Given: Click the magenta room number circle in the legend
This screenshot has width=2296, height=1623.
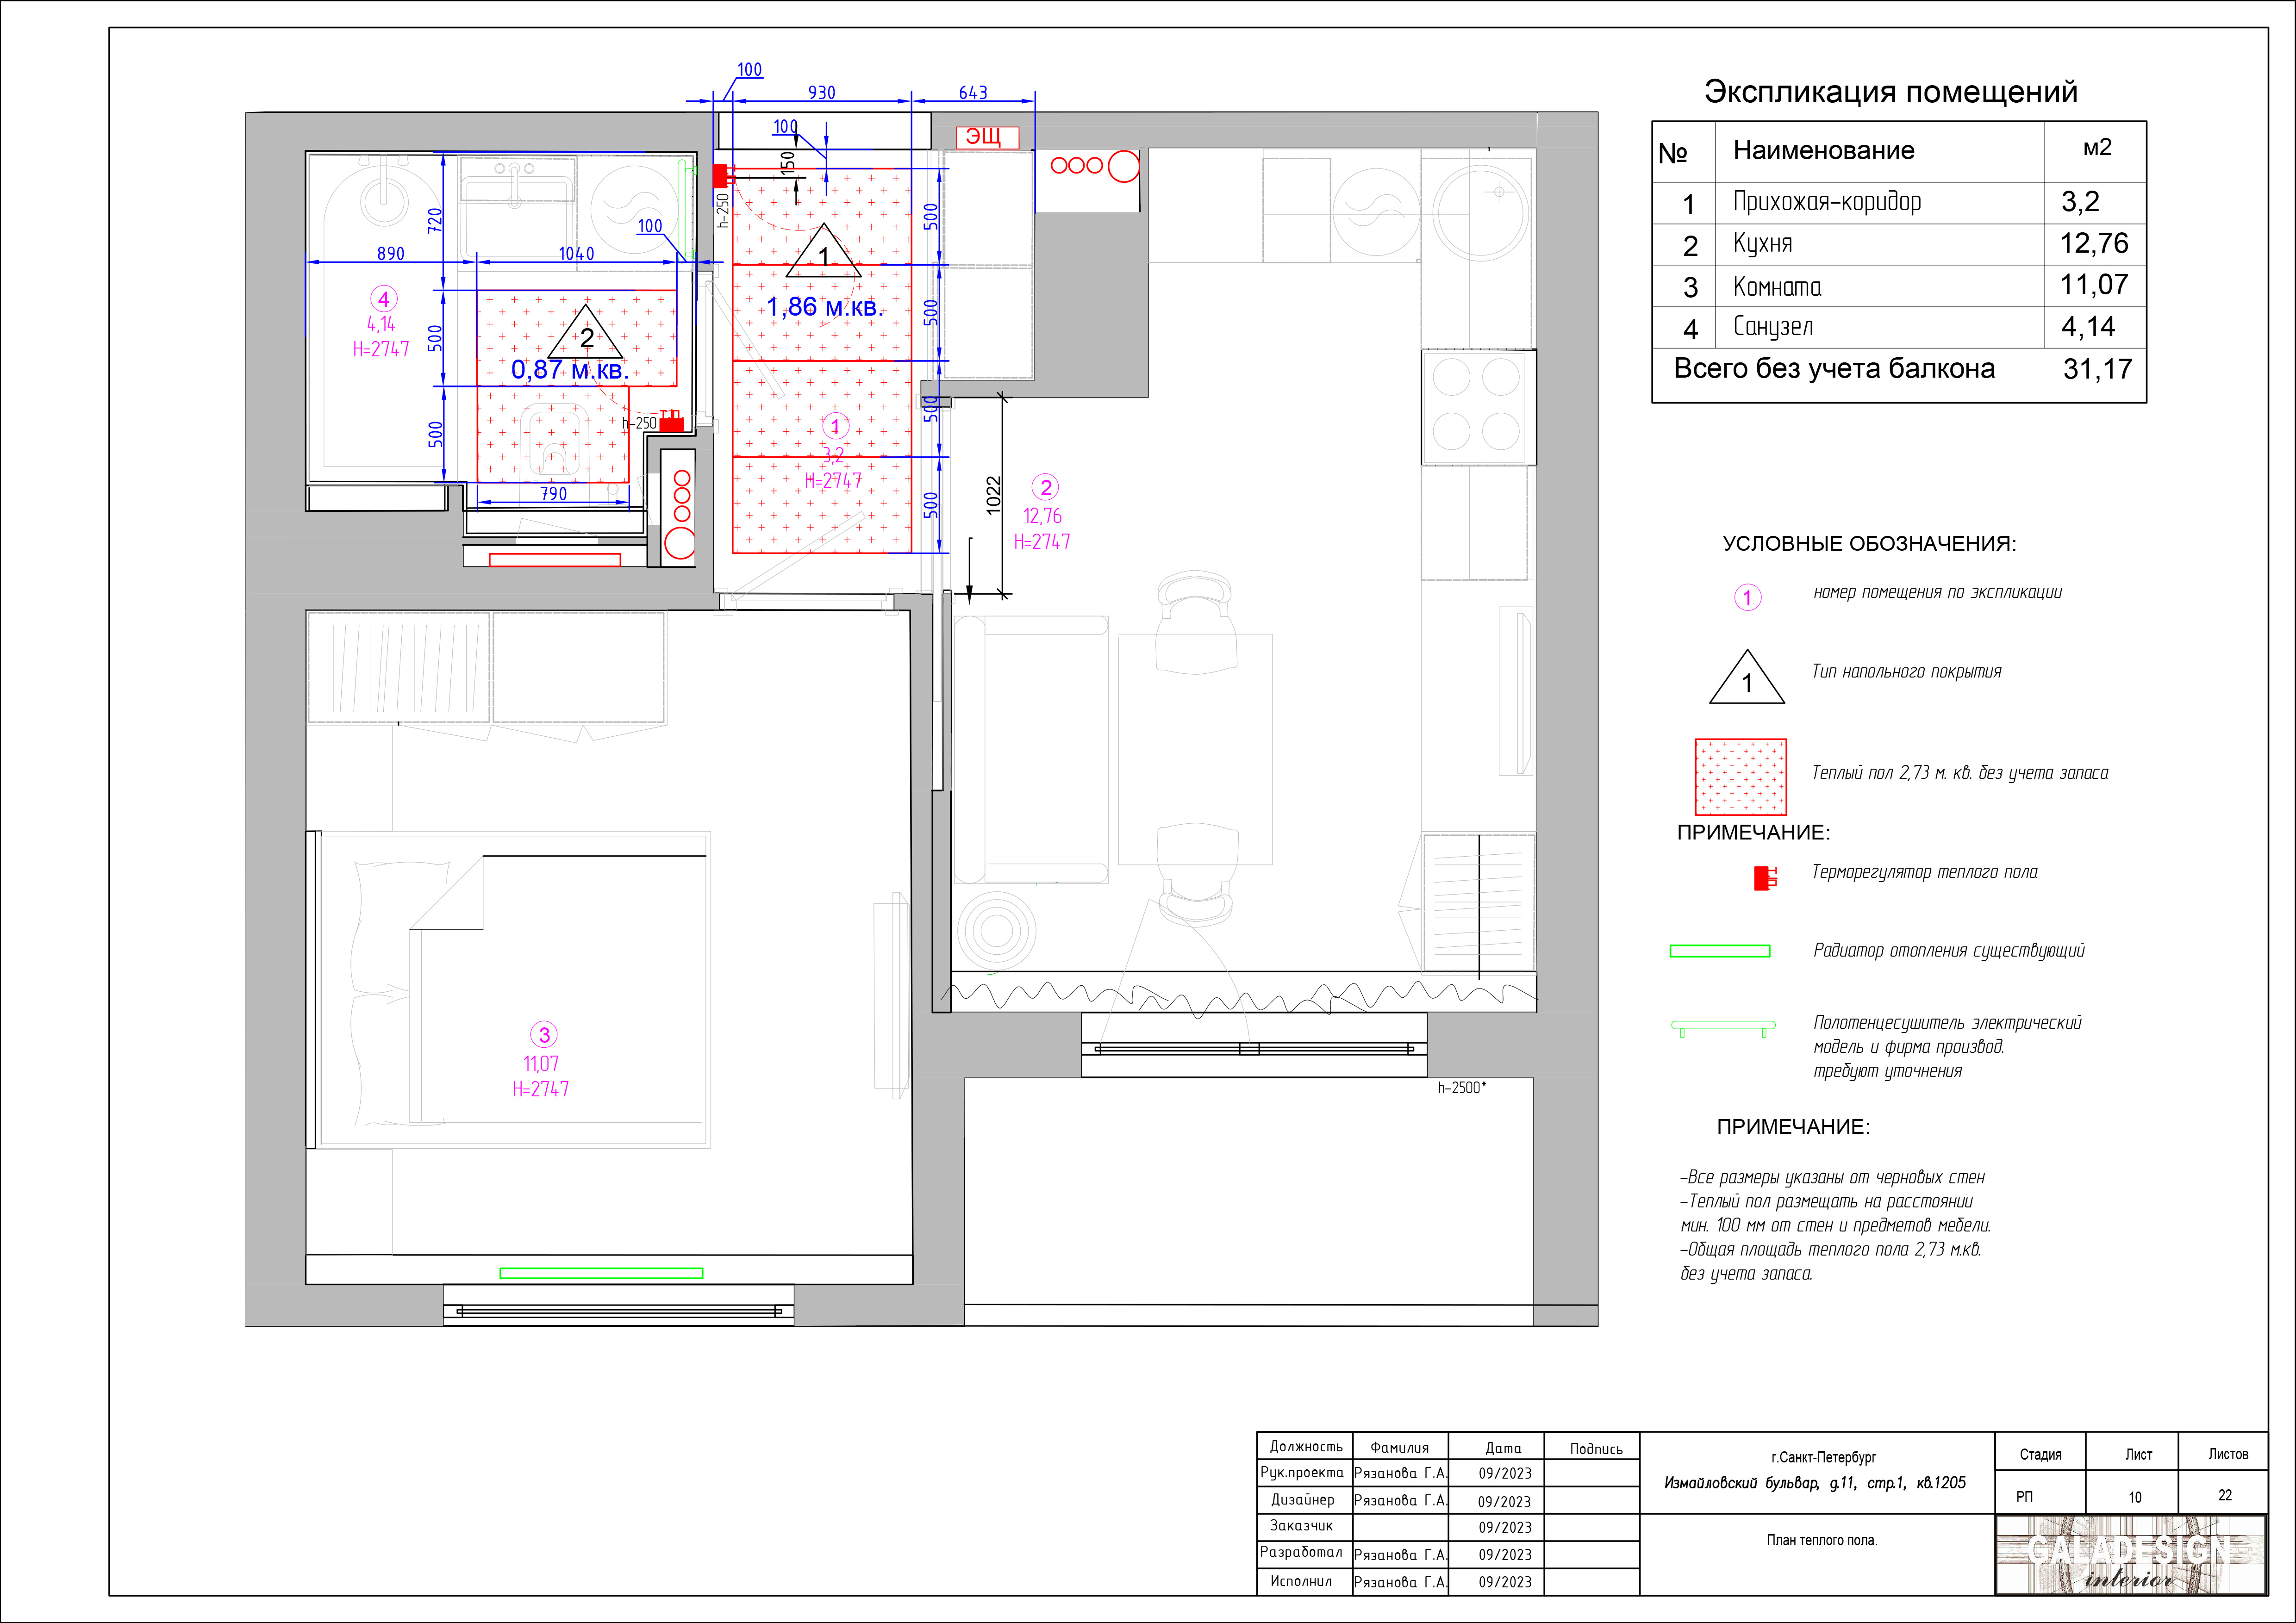Looking at the screenshot, I should point(1747,598).
